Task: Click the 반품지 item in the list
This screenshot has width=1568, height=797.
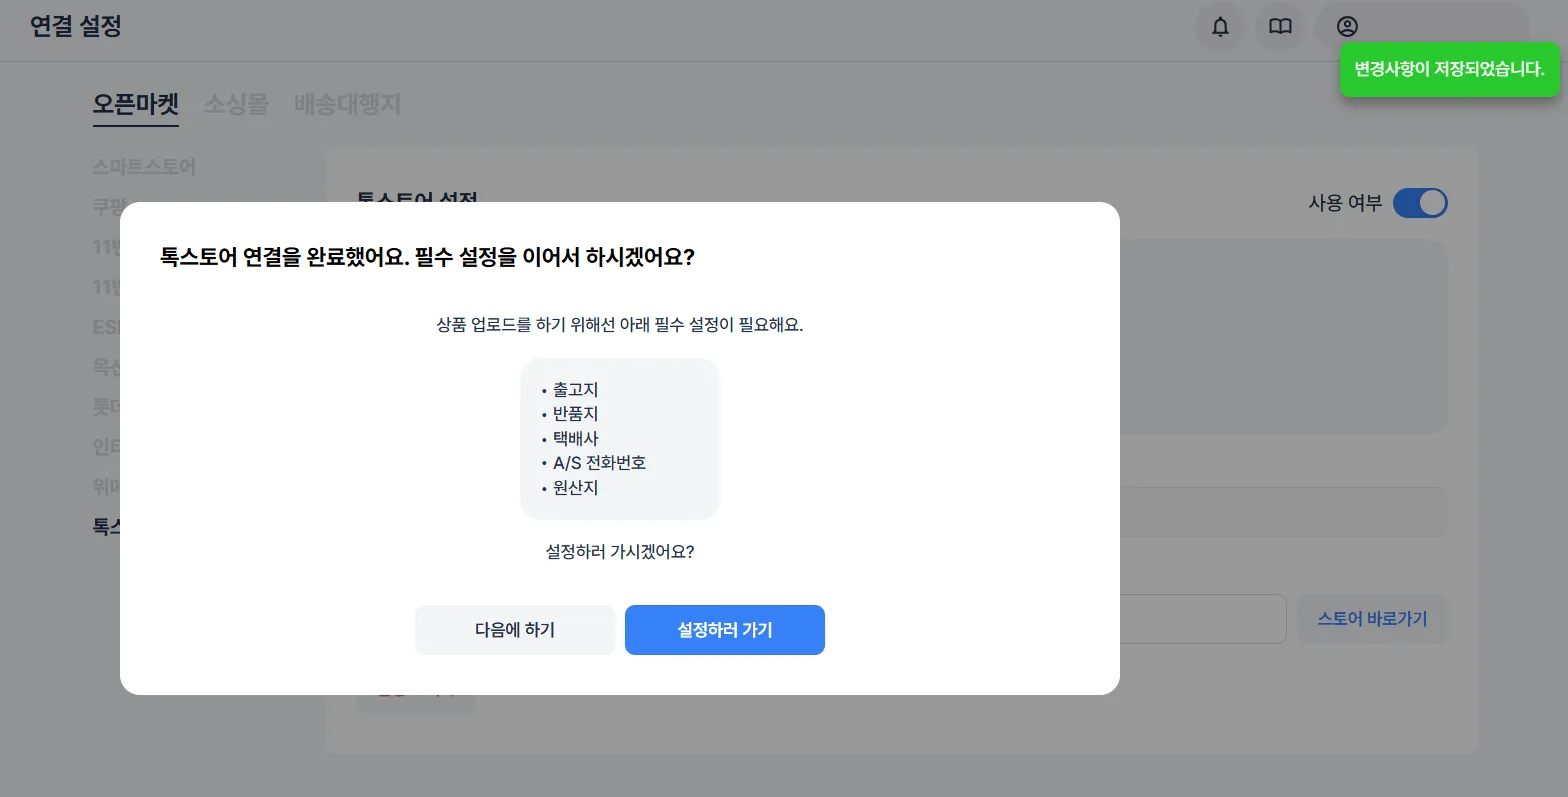Action: (x=575, y=414)
